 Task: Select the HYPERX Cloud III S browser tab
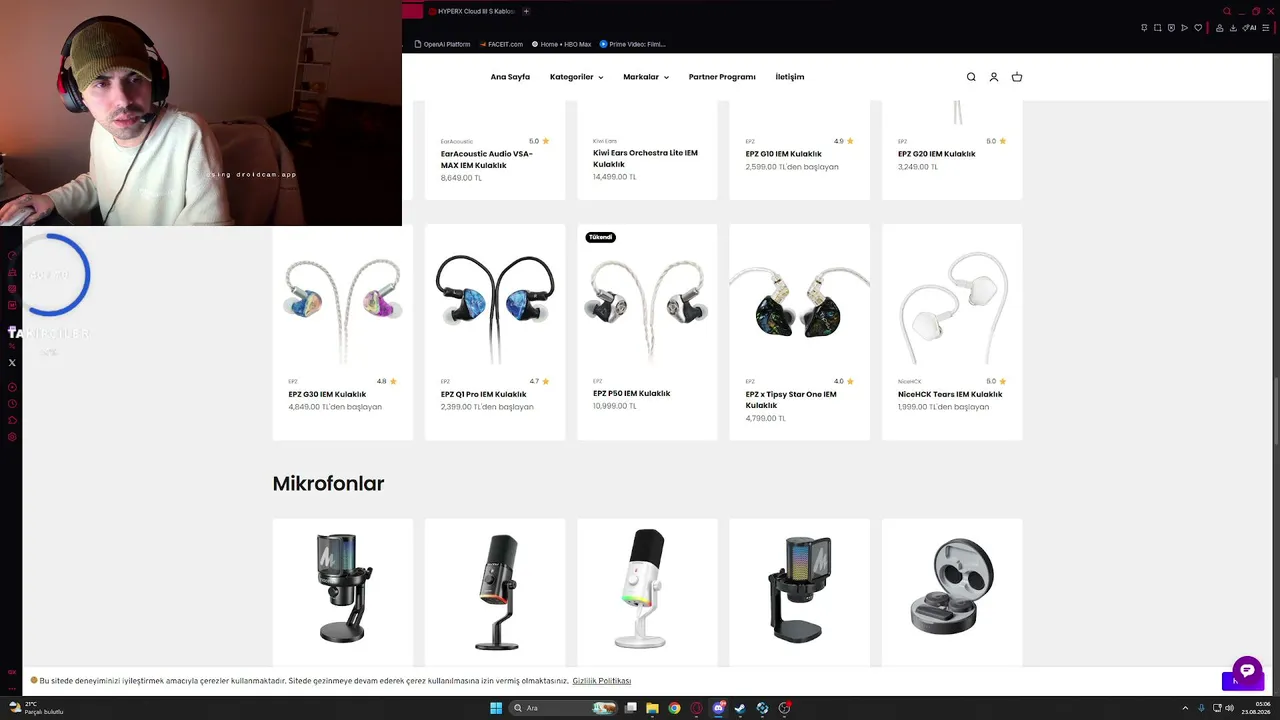tap(470, 11)
